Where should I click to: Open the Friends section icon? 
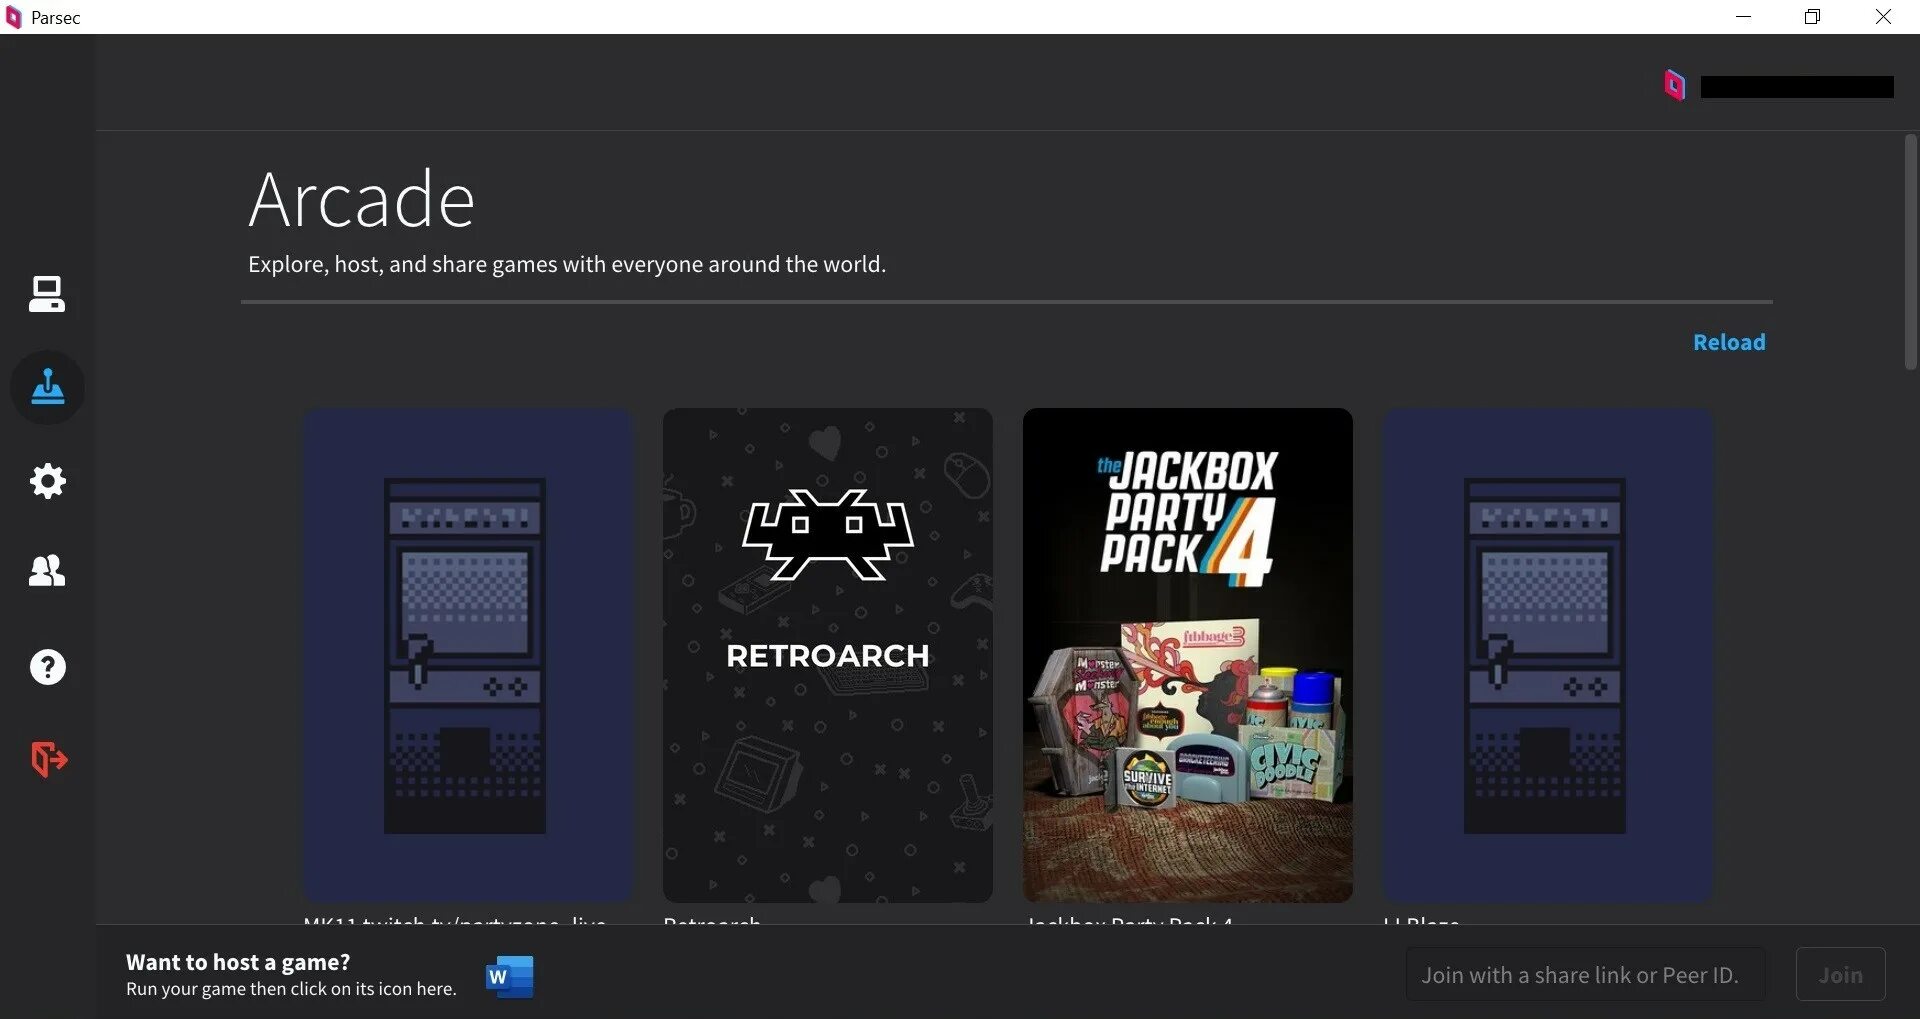click(x=47, y=571)
